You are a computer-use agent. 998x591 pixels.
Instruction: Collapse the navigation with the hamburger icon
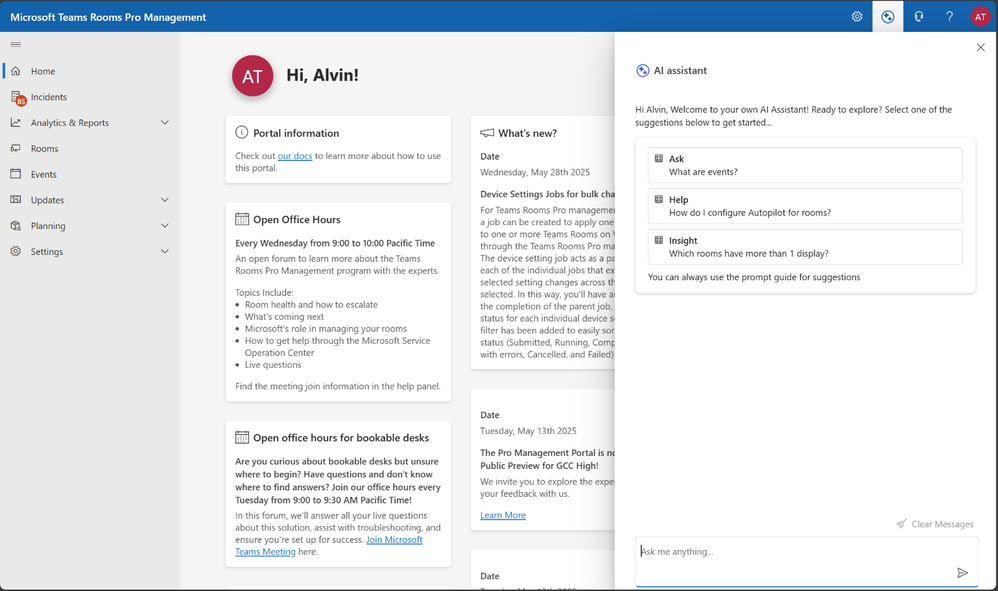click(x=16, y=45)
